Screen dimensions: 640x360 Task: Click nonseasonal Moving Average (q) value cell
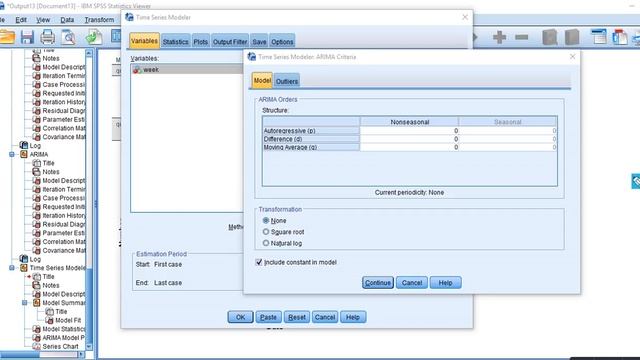point(409,147)
